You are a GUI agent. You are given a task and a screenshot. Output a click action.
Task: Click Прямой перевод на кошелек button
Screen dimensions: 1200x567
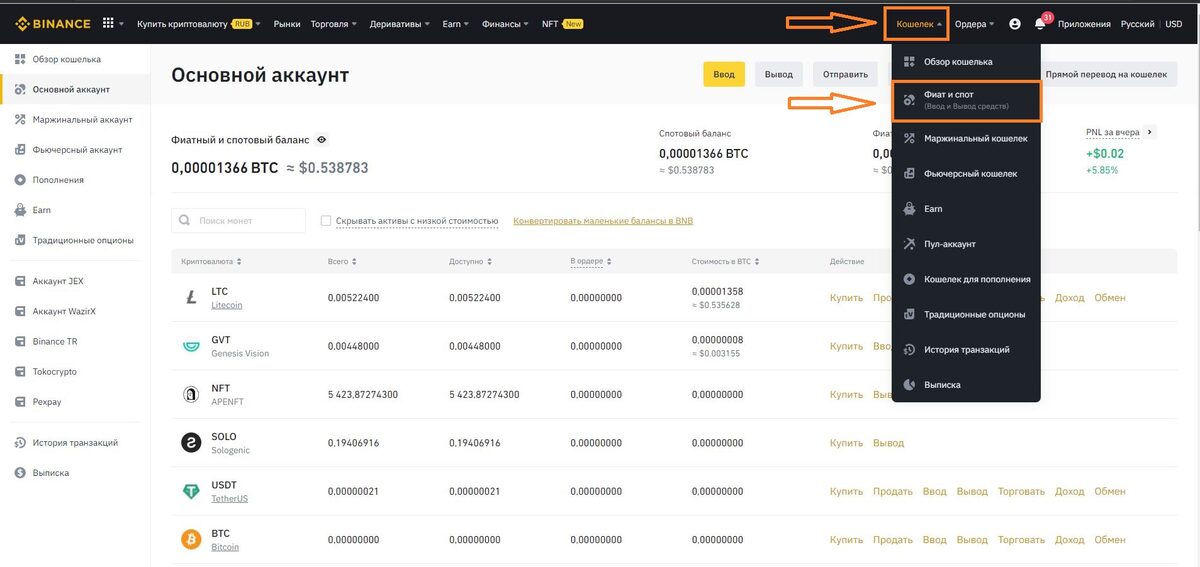1105,74
